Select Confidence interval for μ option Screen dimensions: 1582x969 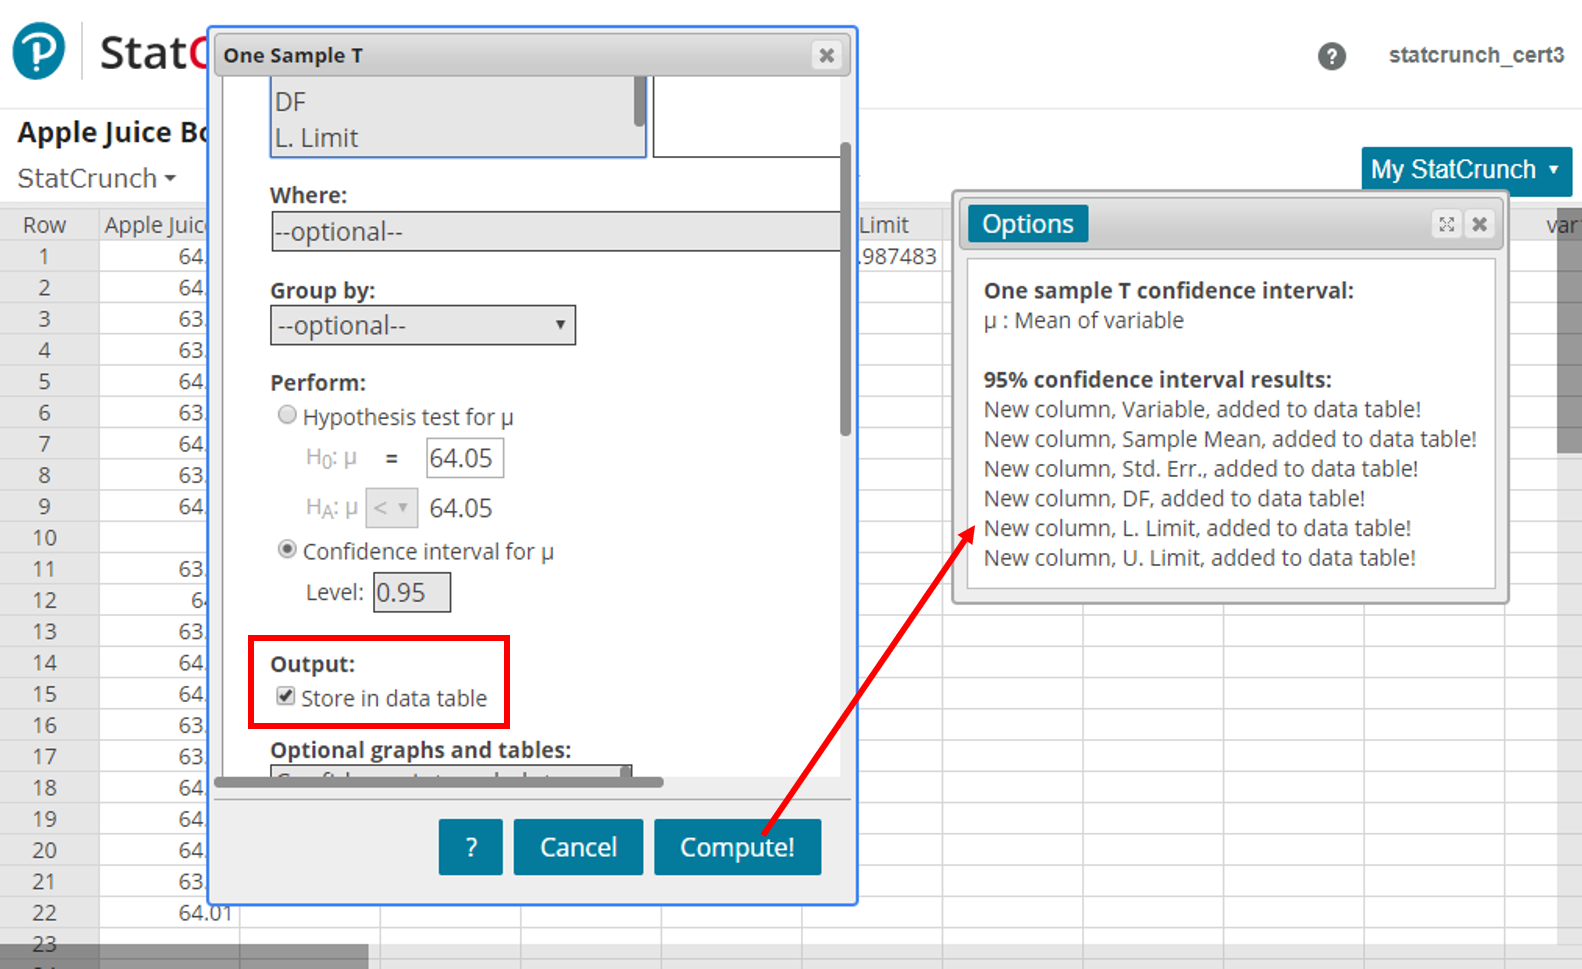(x=288, y=550)
